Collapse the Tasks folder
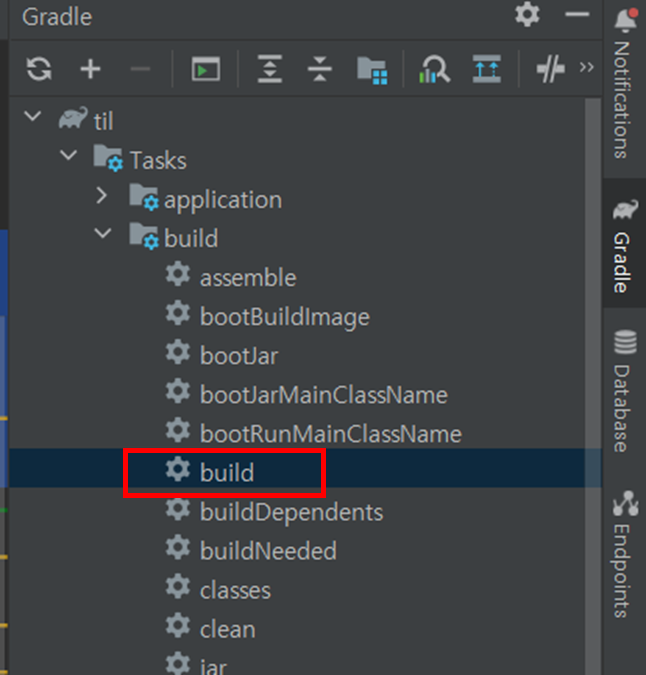Image resolution: width=646 pixels, height=675 pixels. pos(68,155)
